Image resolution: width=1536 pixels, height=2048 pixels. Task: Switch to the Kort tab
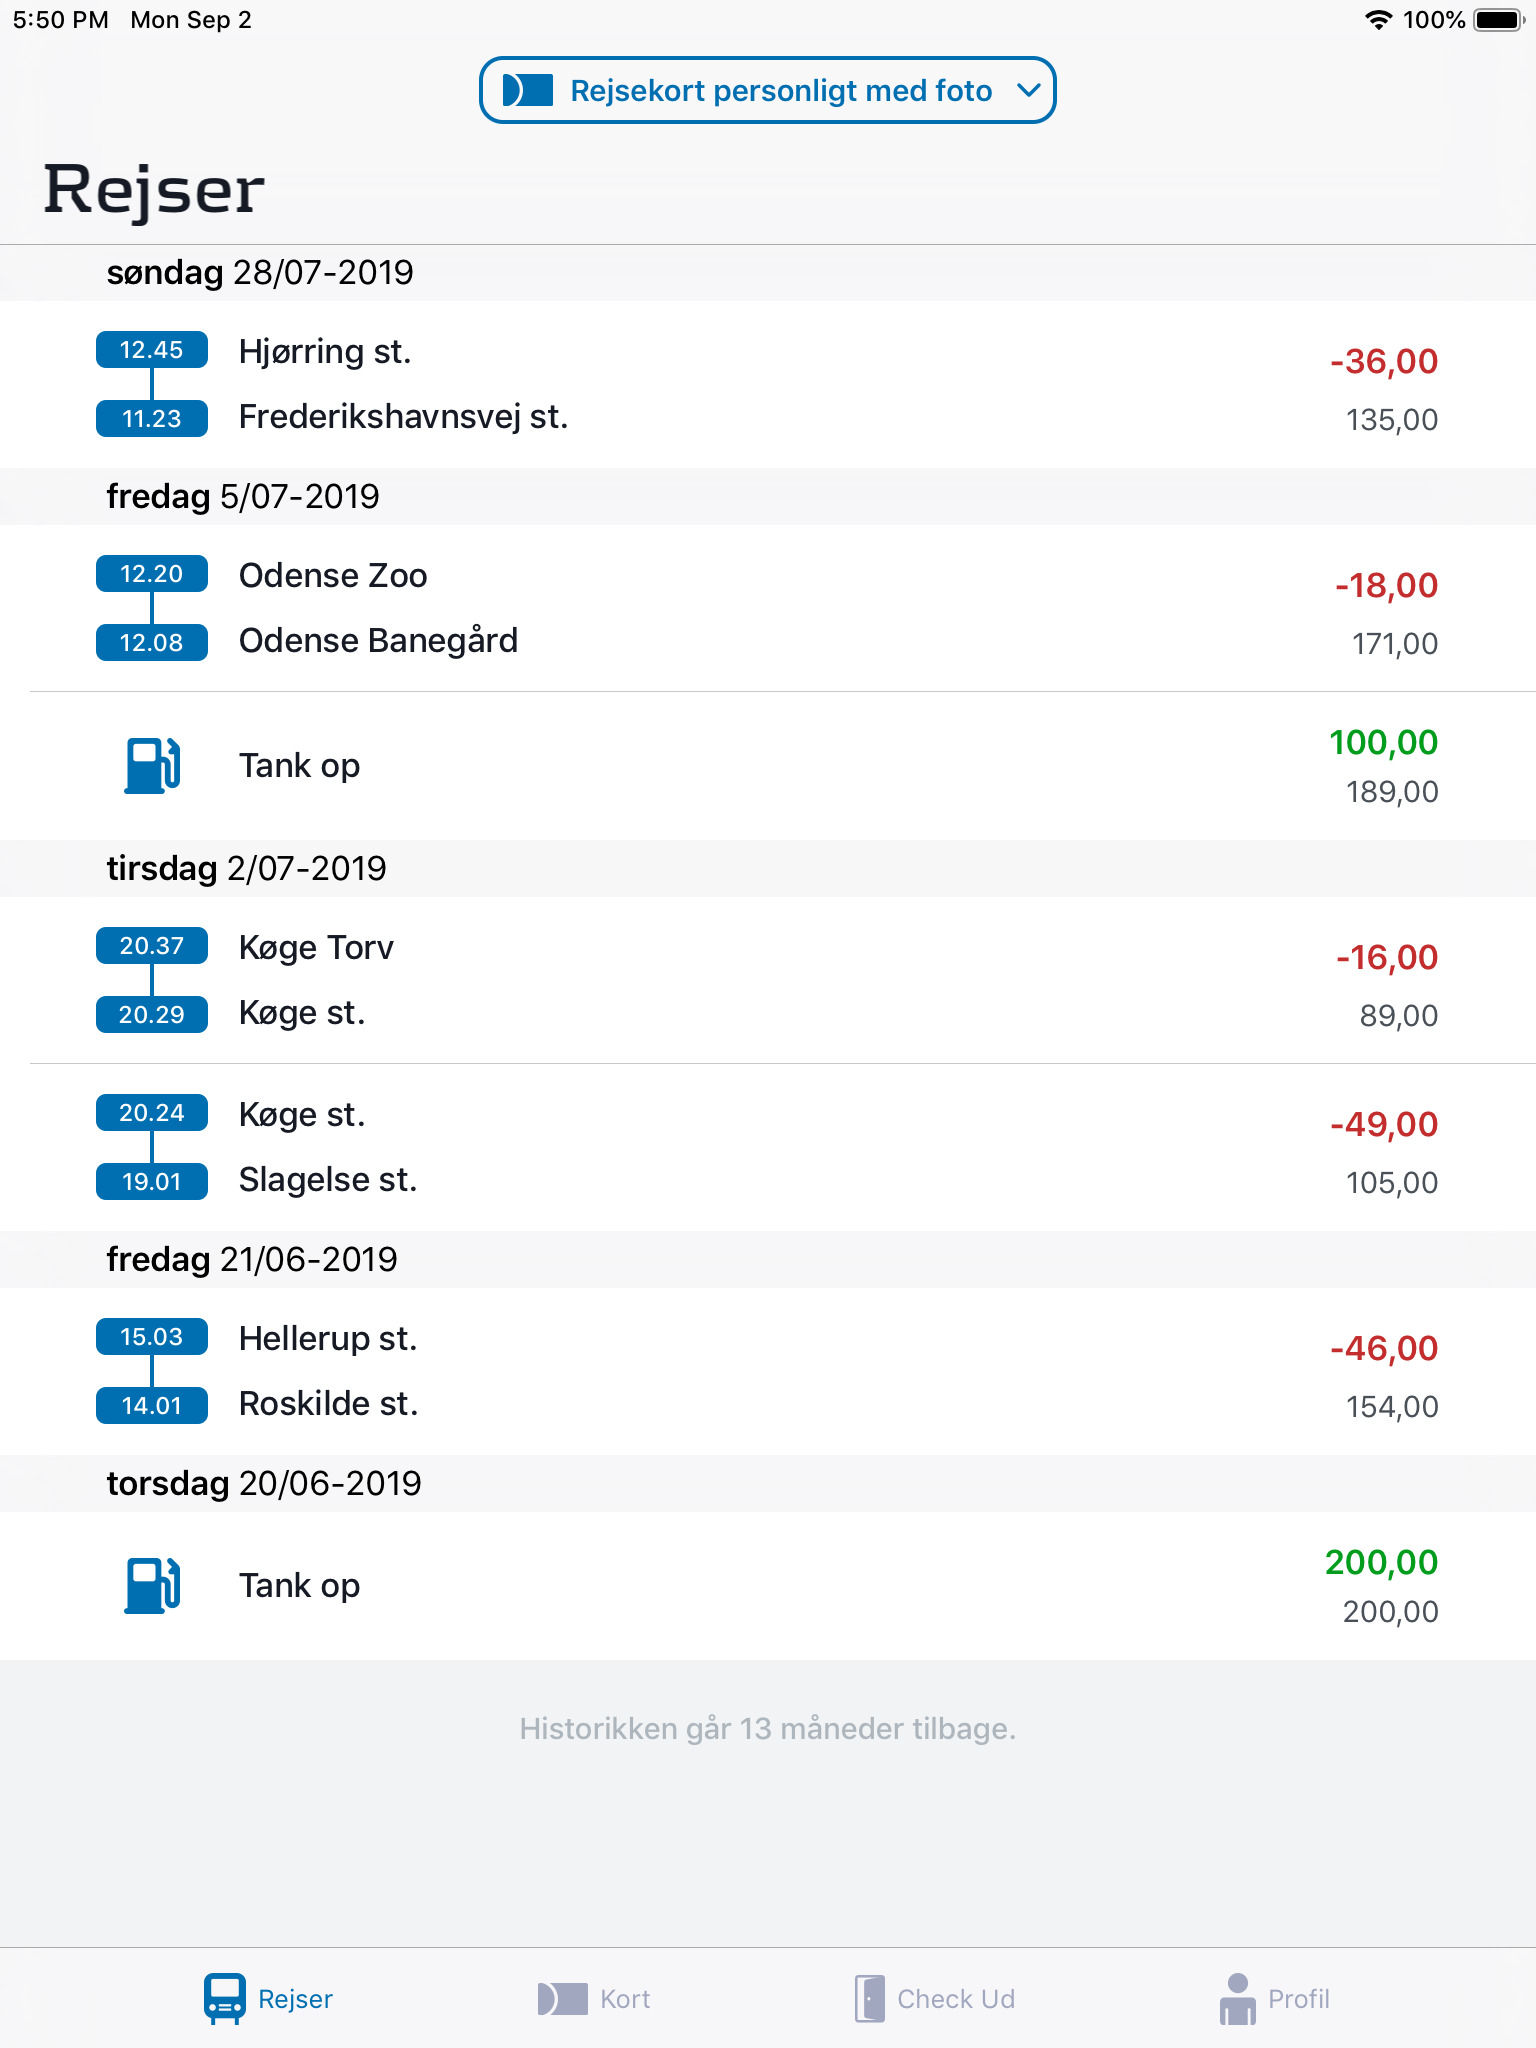(595, 1997)
